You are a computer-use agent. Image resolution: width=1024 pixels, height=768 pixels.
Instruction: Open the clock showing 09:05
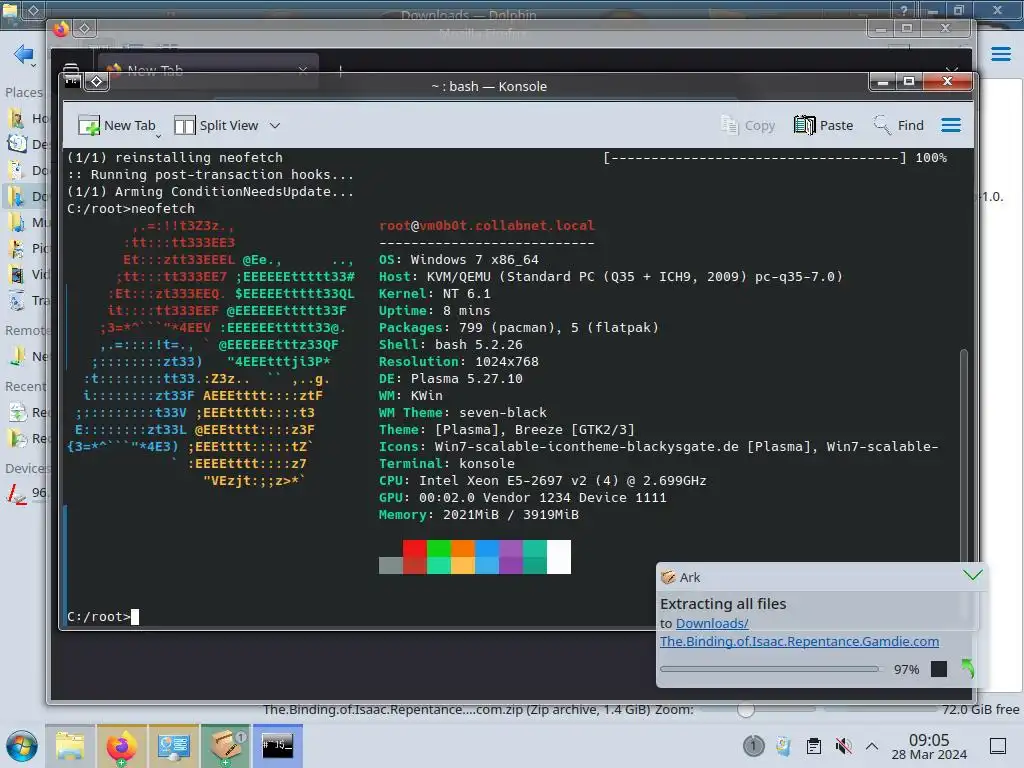point(929,746)
